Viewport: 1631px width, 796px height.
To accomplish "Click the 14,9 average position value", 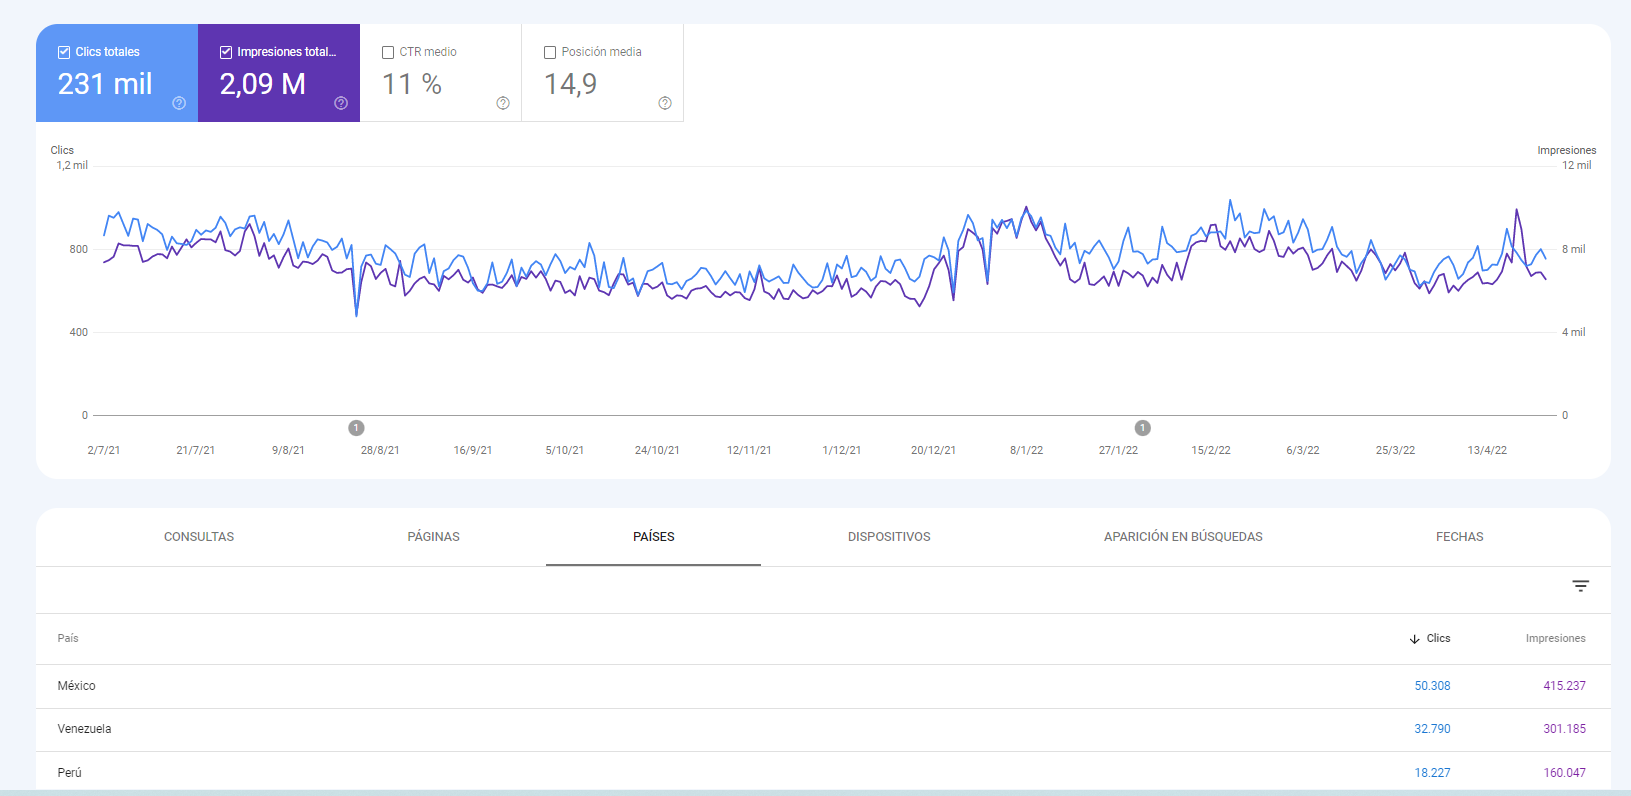I will pos(570,84).
